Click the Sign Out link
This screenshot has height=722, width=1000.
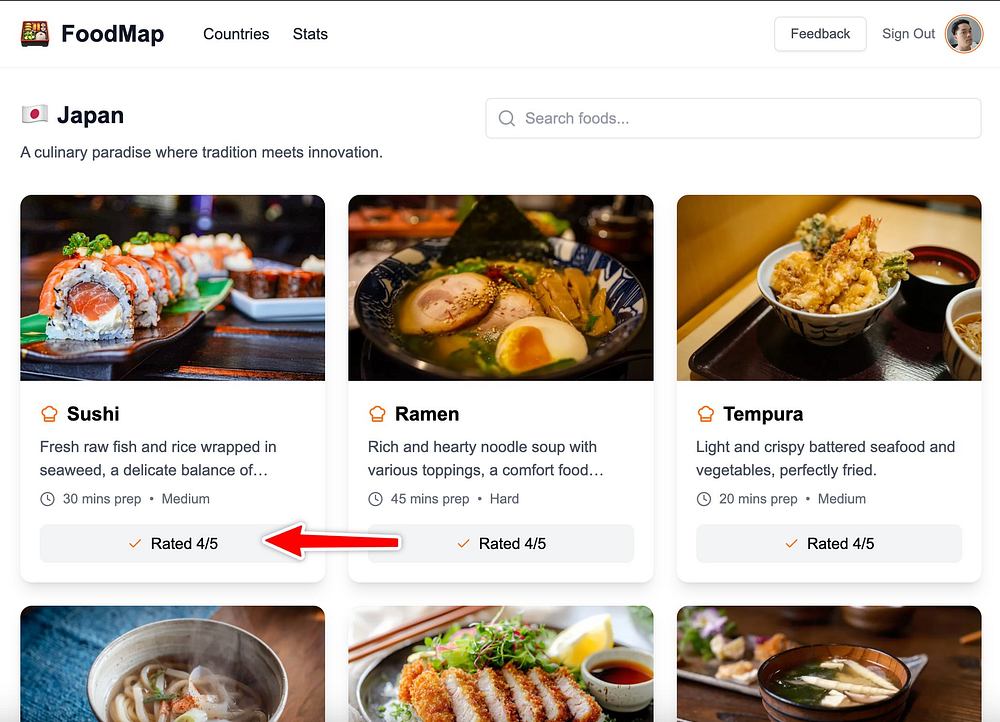[x=908, y=34]
